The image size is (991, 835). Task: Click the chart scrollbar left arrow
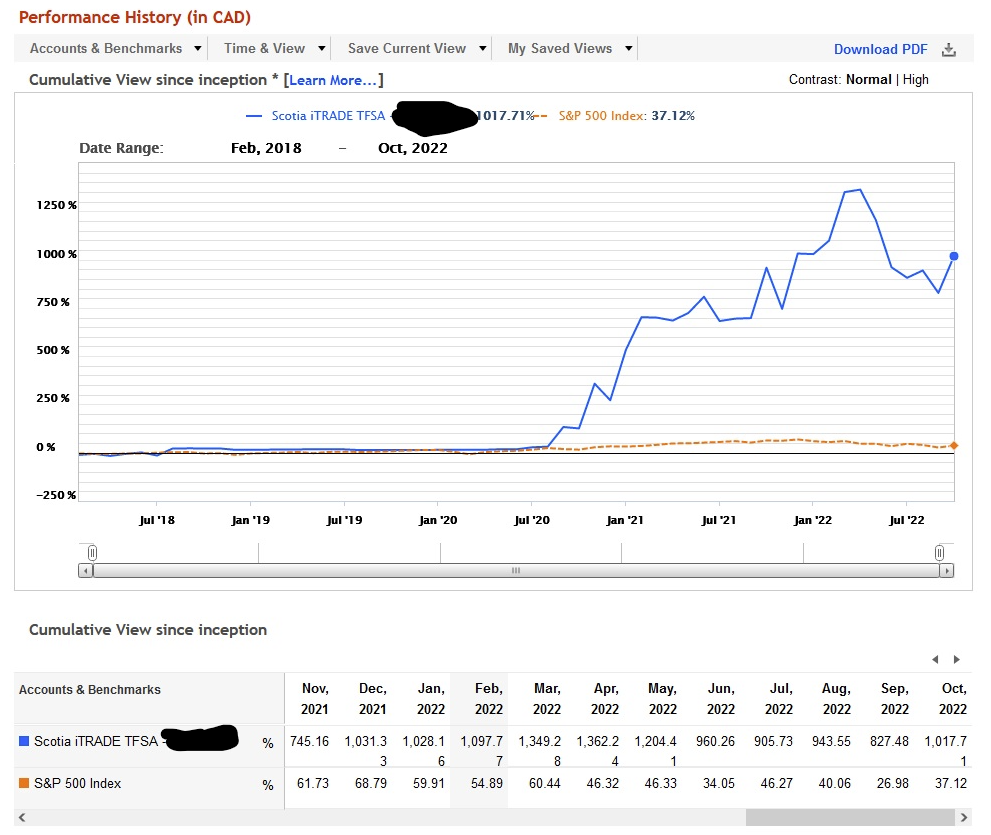click(x=85, y=571)
